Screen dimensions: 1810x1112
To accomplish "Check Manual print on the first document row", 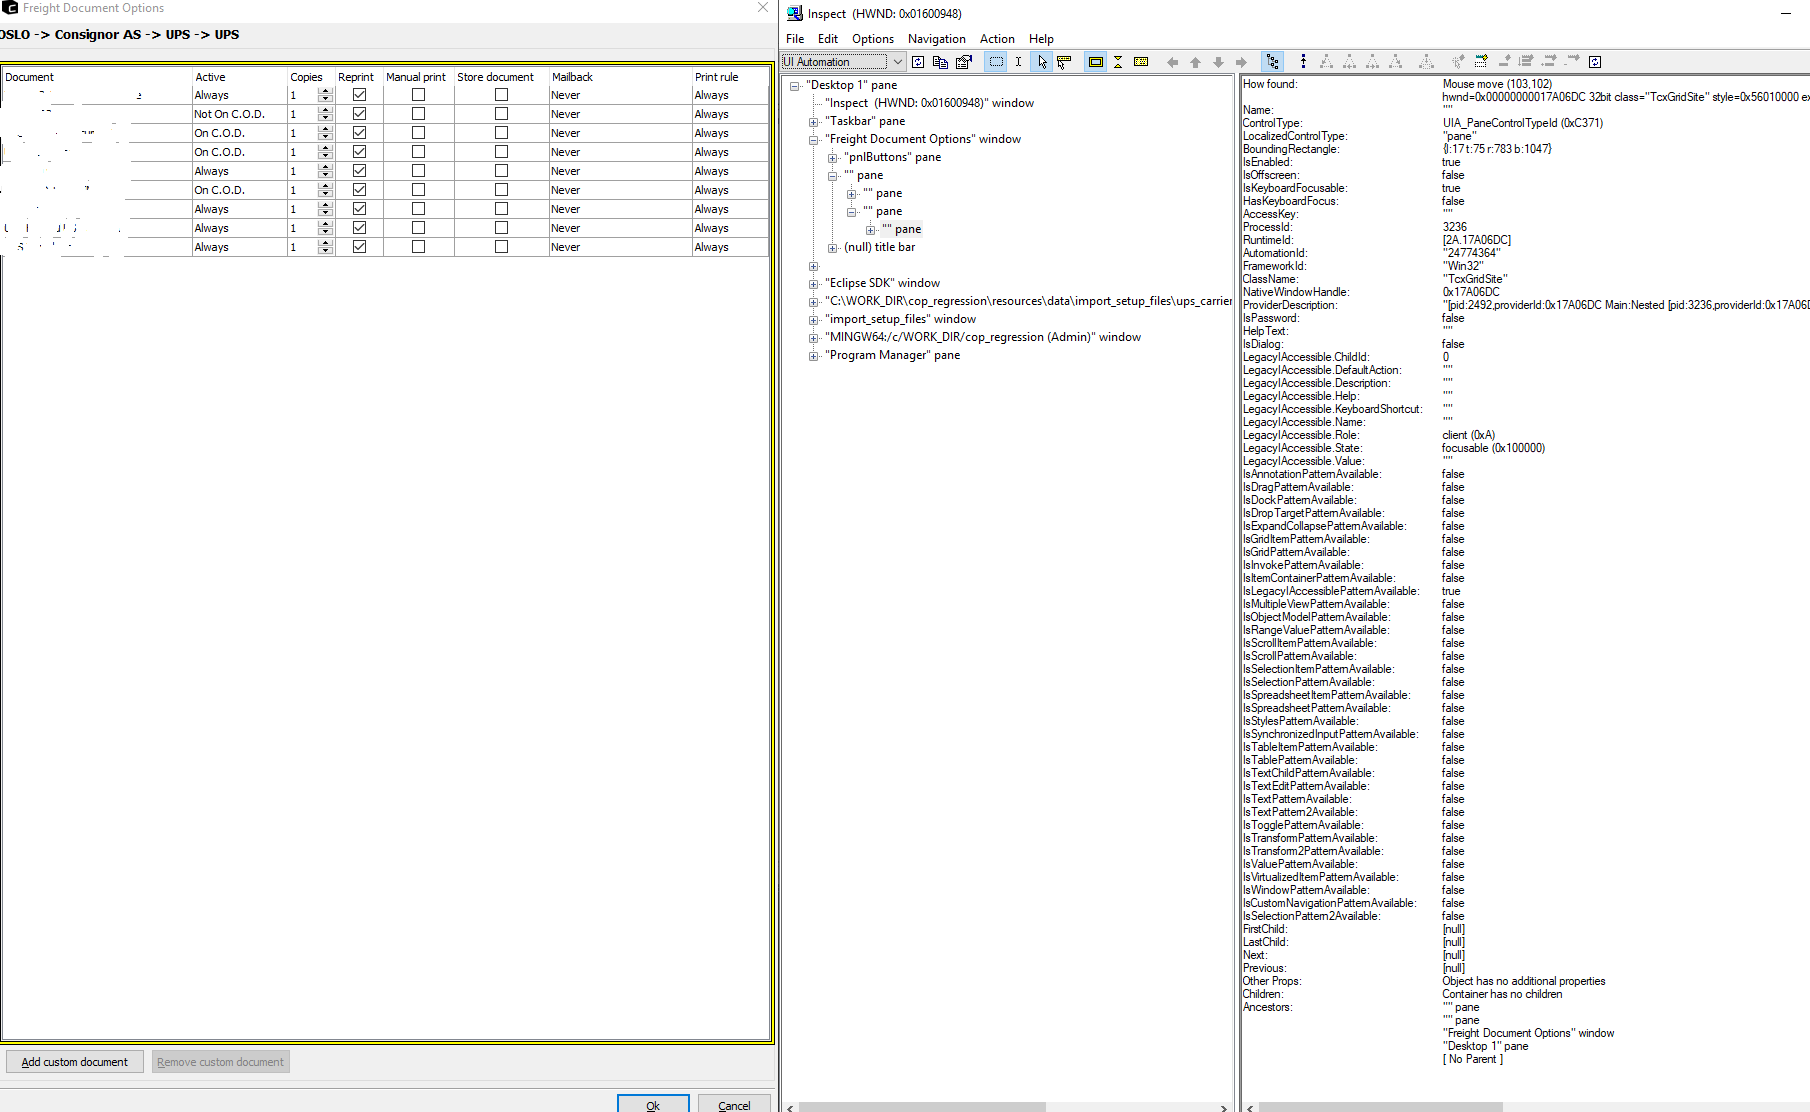I will [x=417, y=94].
